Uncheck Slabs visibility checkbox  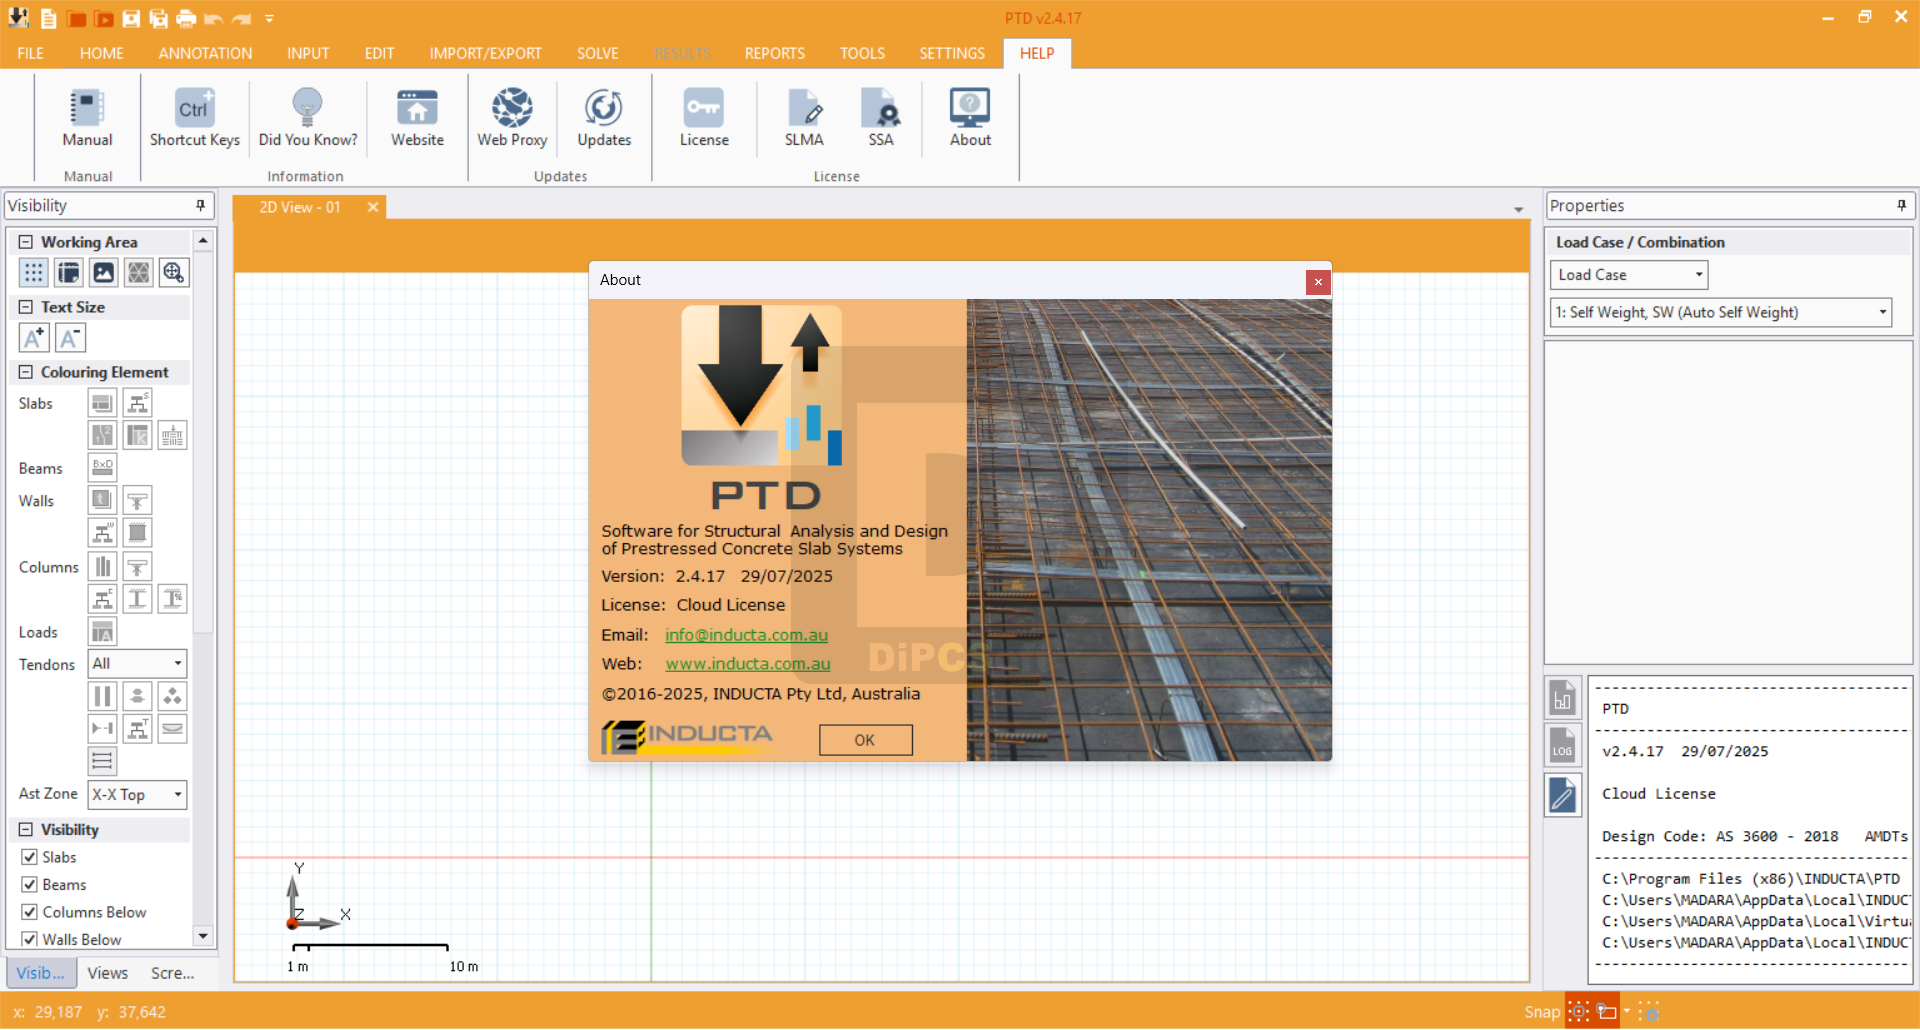coord(30,857)
